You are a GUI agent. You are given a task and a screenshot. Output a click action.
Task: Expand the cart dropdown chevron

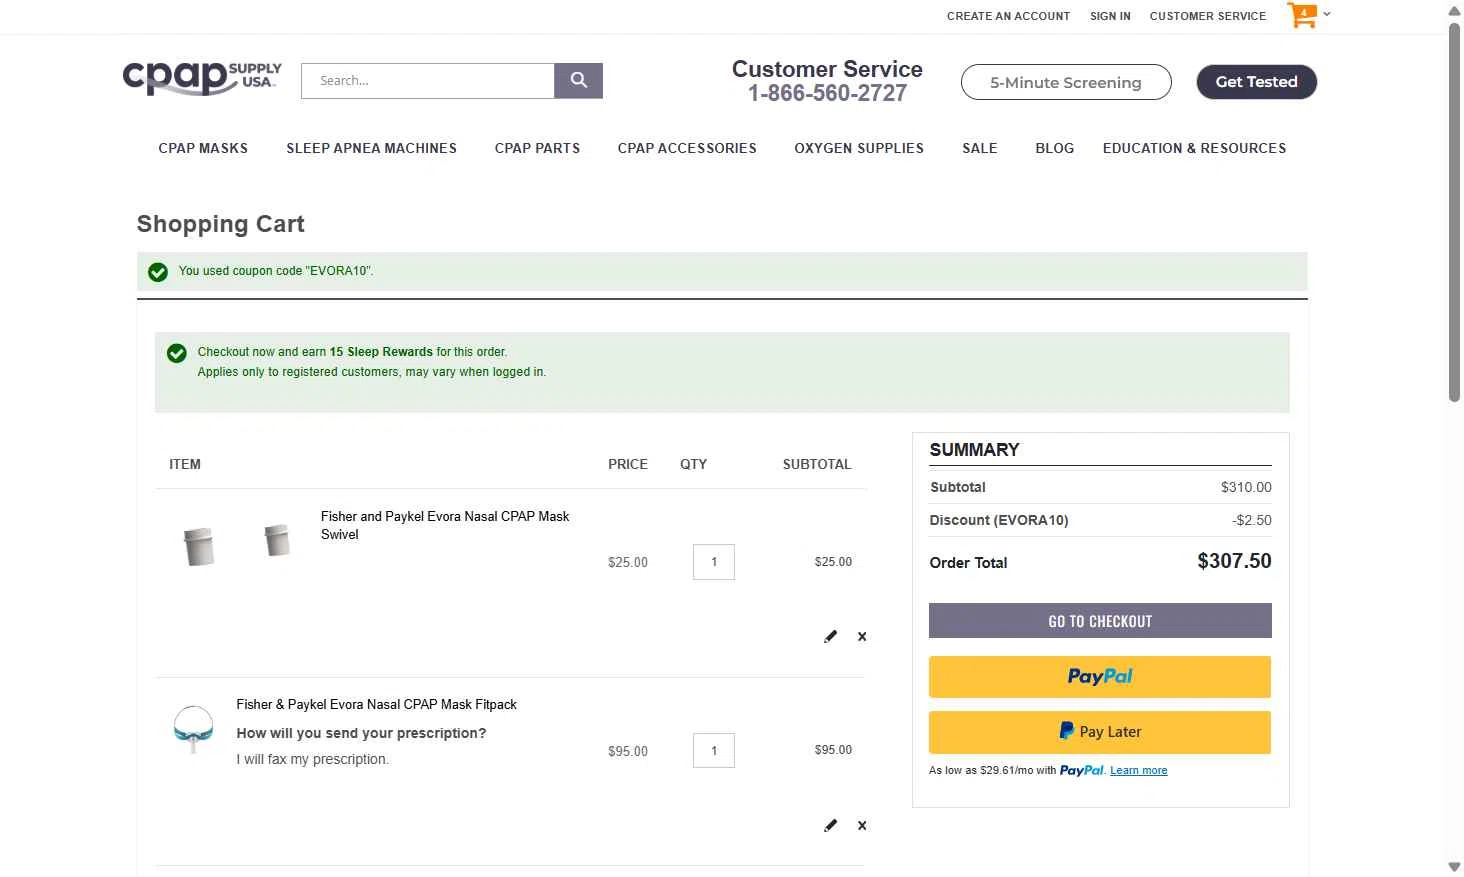1327,14
